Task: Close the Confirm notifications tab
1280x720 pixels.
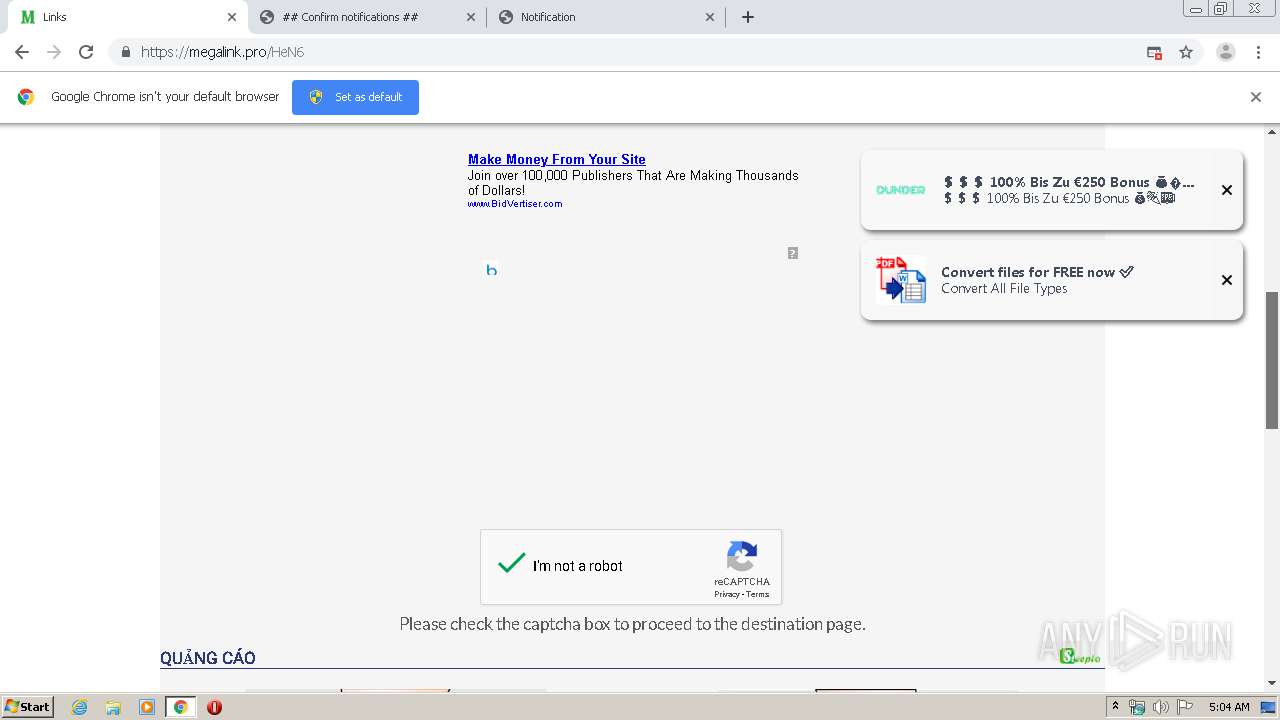Action: click(471, 17)
